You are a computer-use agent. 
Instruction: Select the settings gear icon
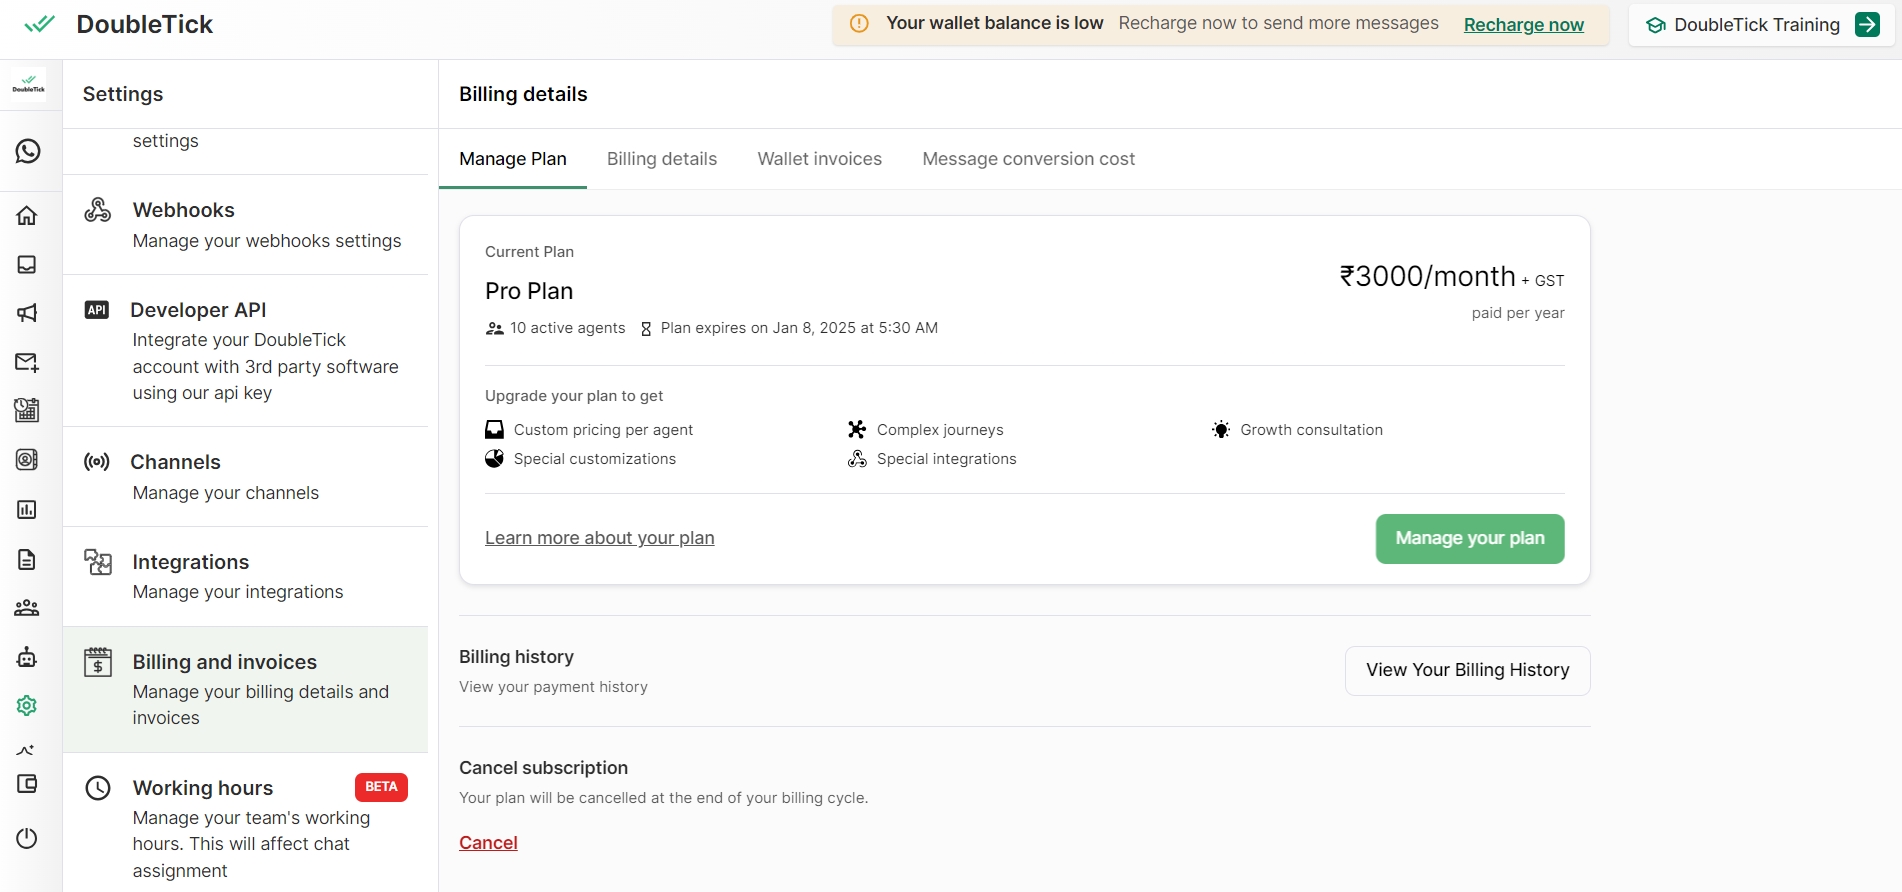27,706
